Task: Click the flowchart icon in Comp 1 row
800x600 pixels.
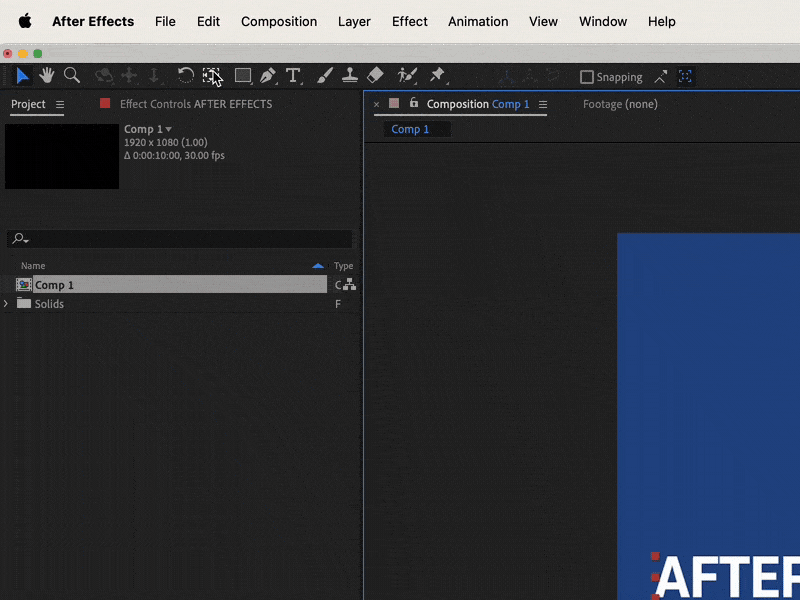Action: tap(349, 285)
